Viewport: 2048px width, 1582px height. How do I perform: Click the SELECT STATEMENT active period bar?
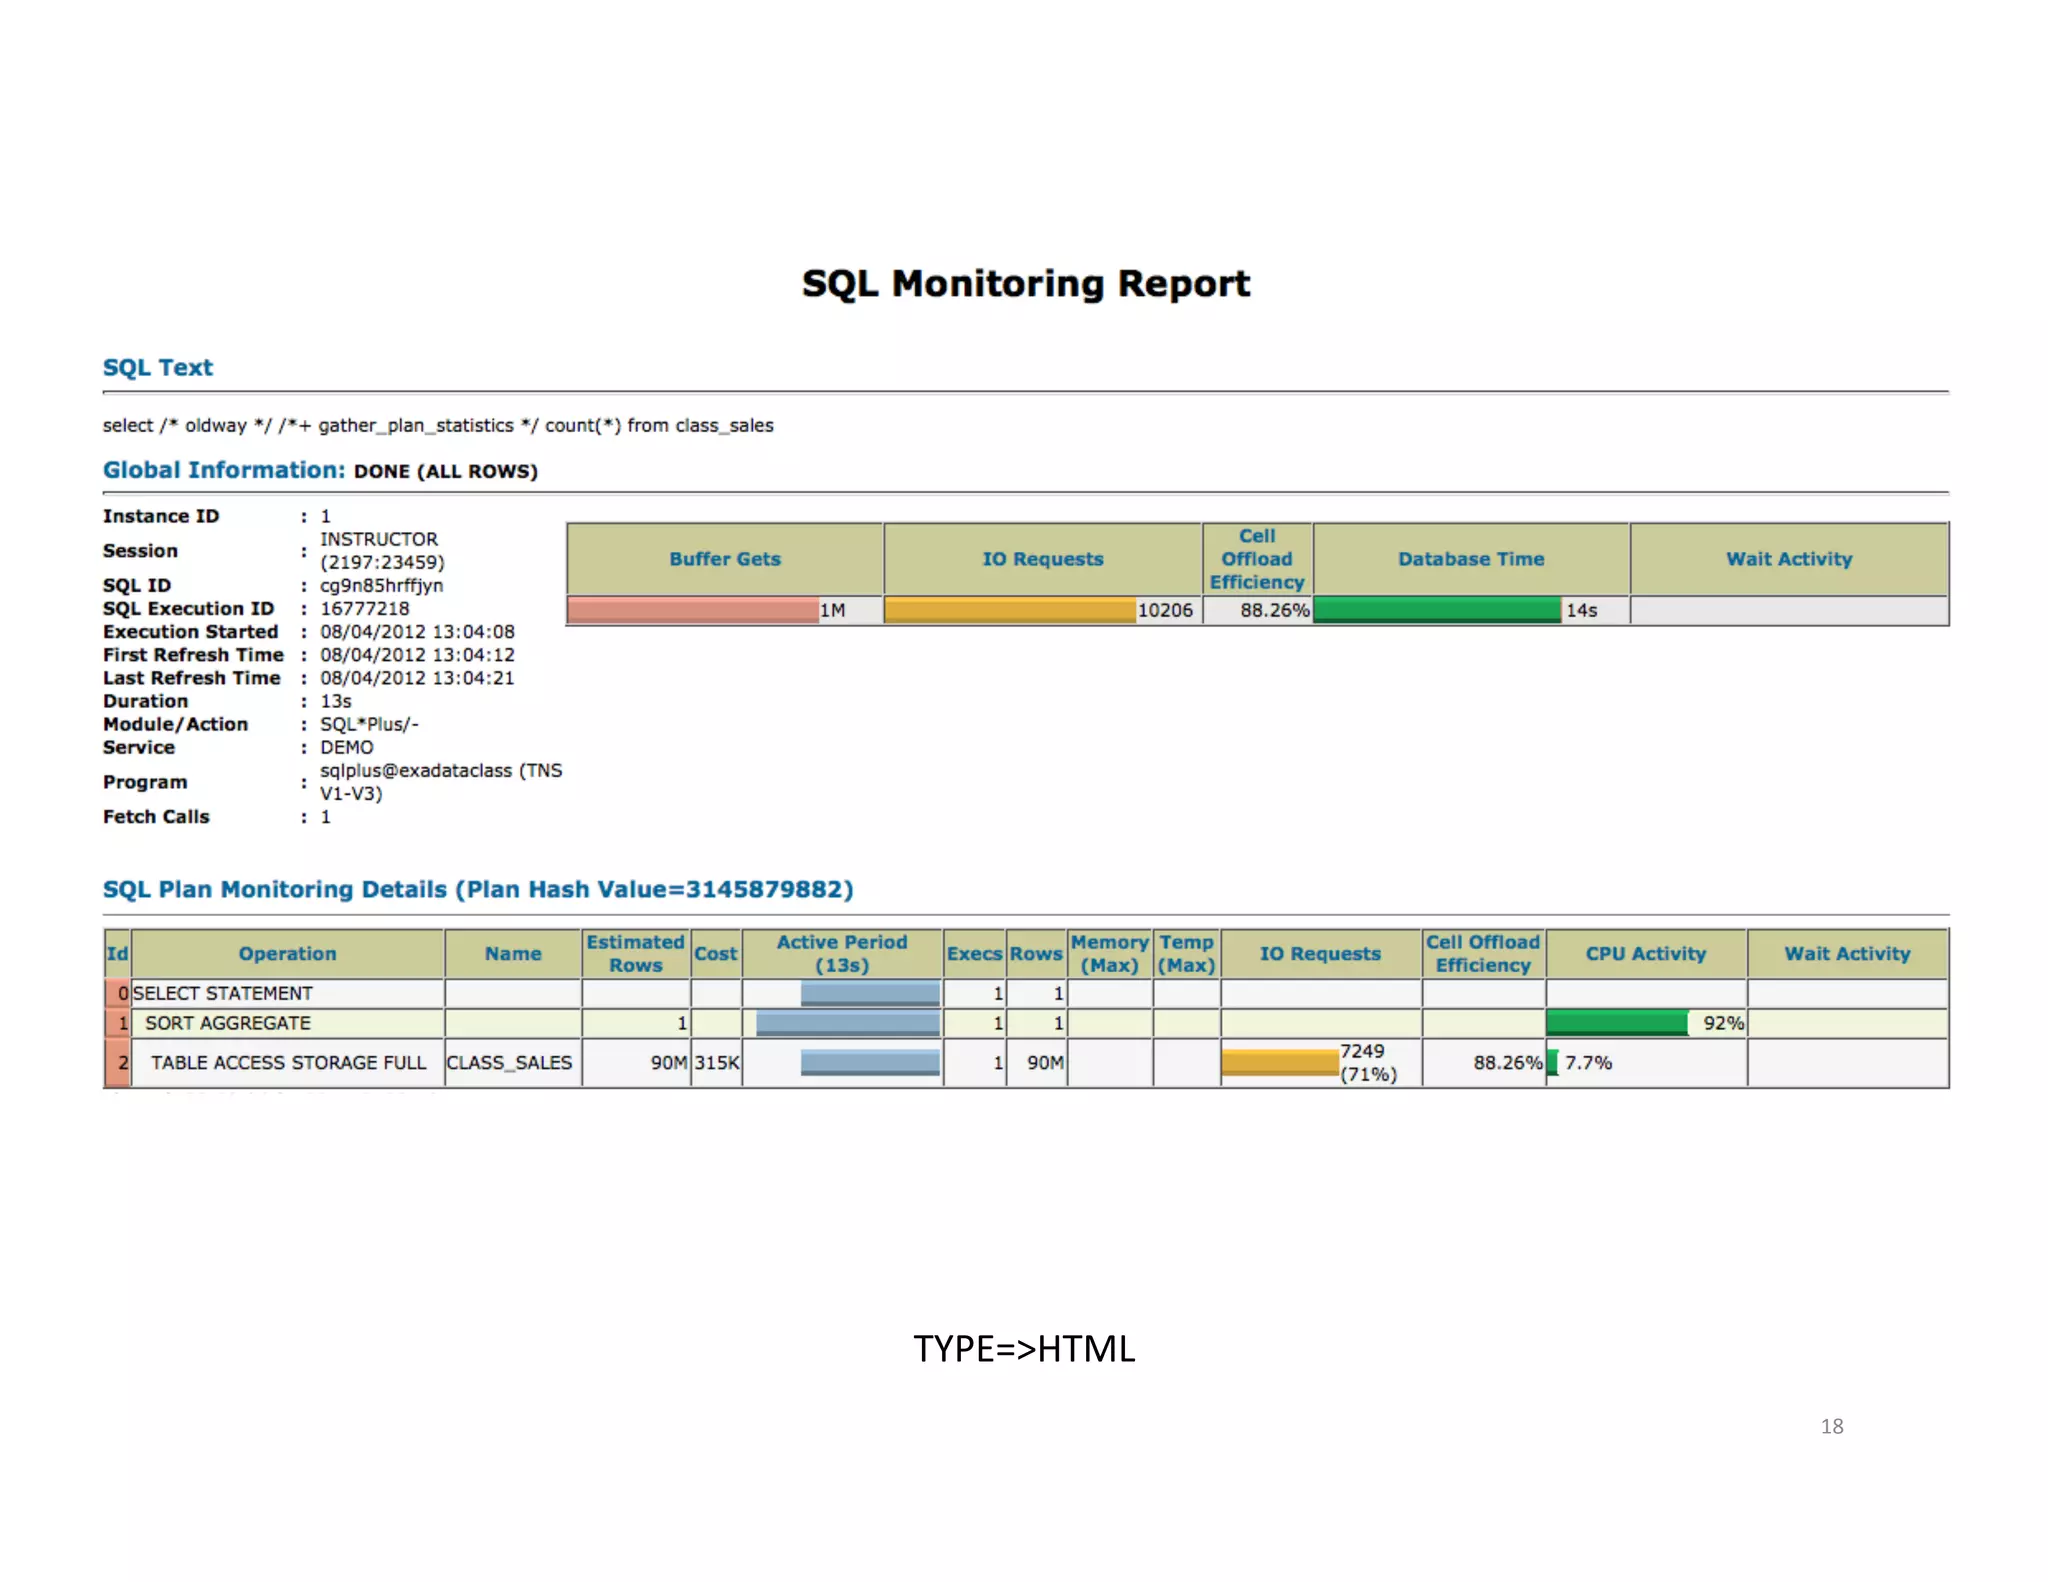[870, 993]
